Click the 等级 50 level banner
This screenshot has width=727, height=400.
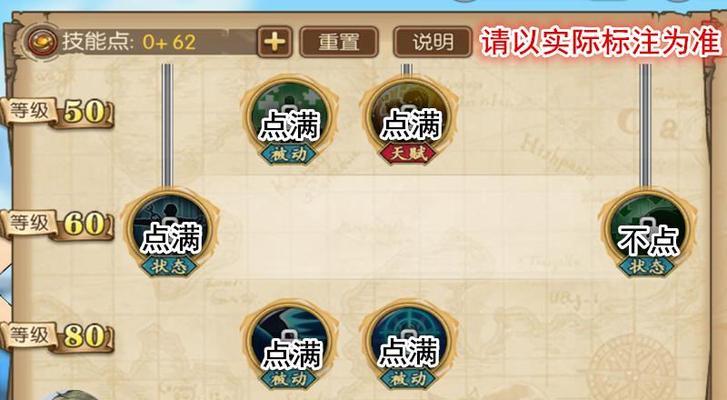point(57,112)
